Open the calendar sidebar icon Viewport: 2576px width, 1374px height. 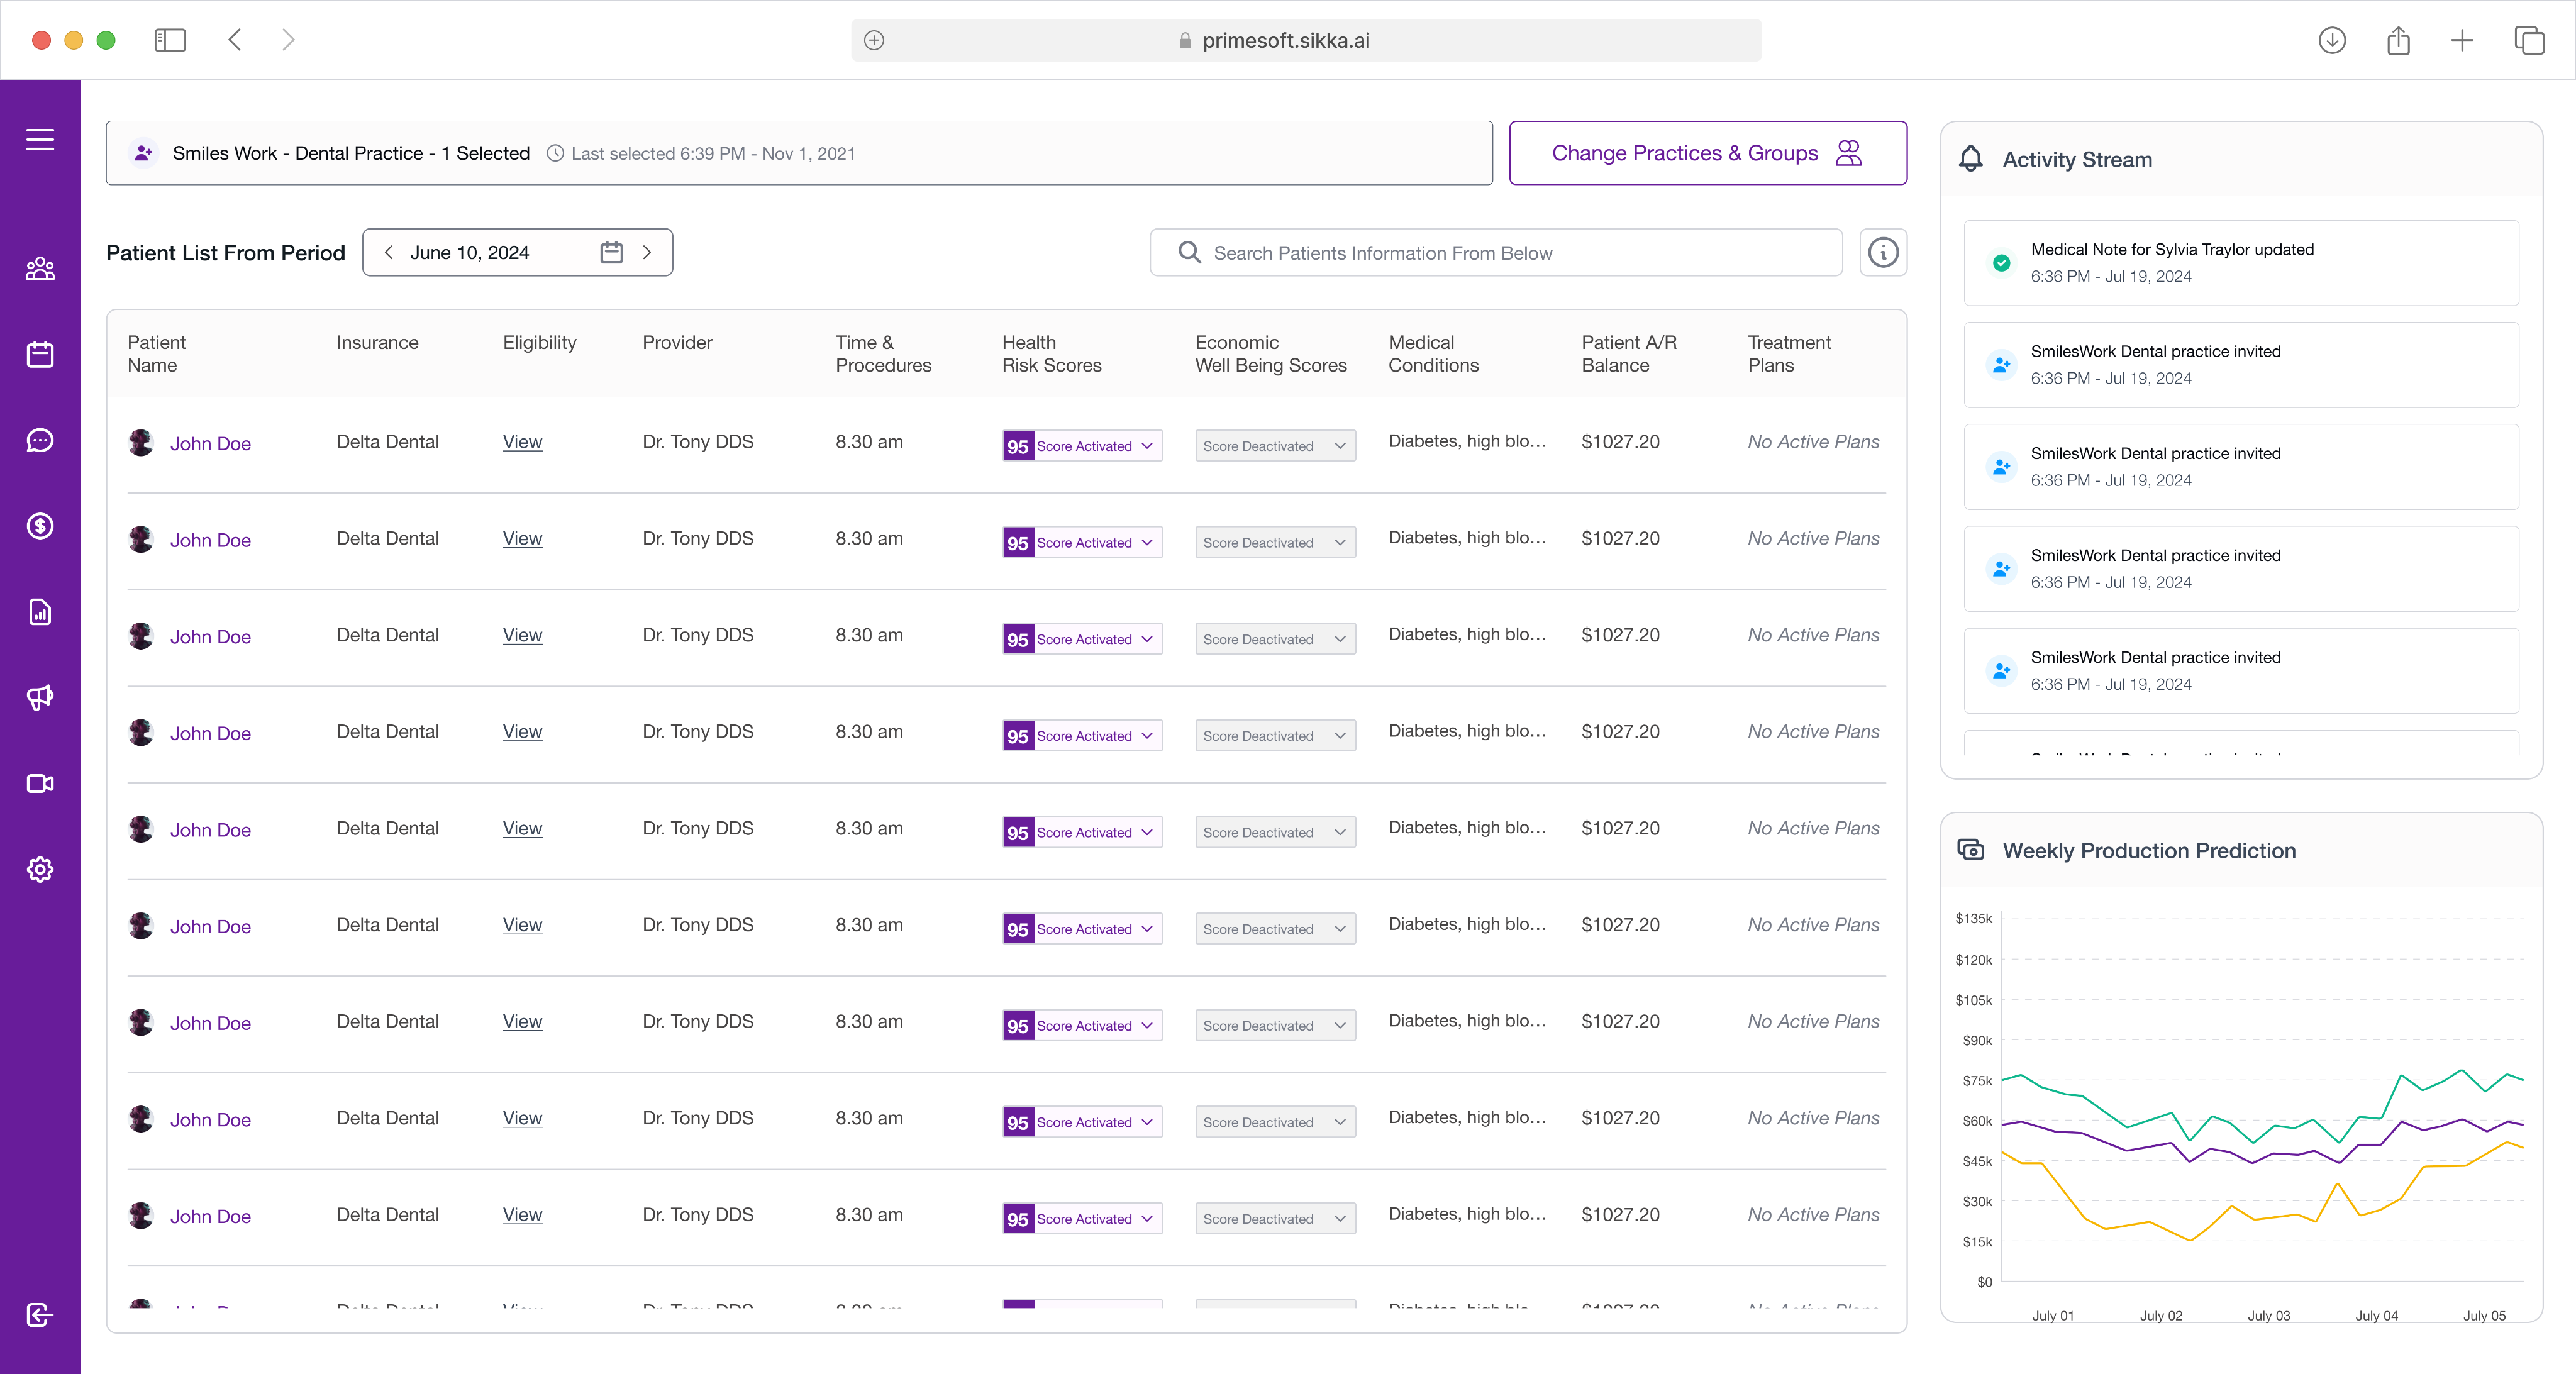coord(40,354)
